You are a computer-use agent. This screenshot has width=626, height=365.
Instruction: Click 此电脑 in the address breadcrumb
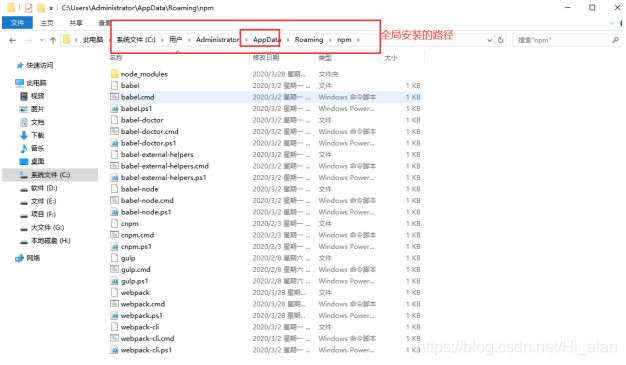pos(93,40)
